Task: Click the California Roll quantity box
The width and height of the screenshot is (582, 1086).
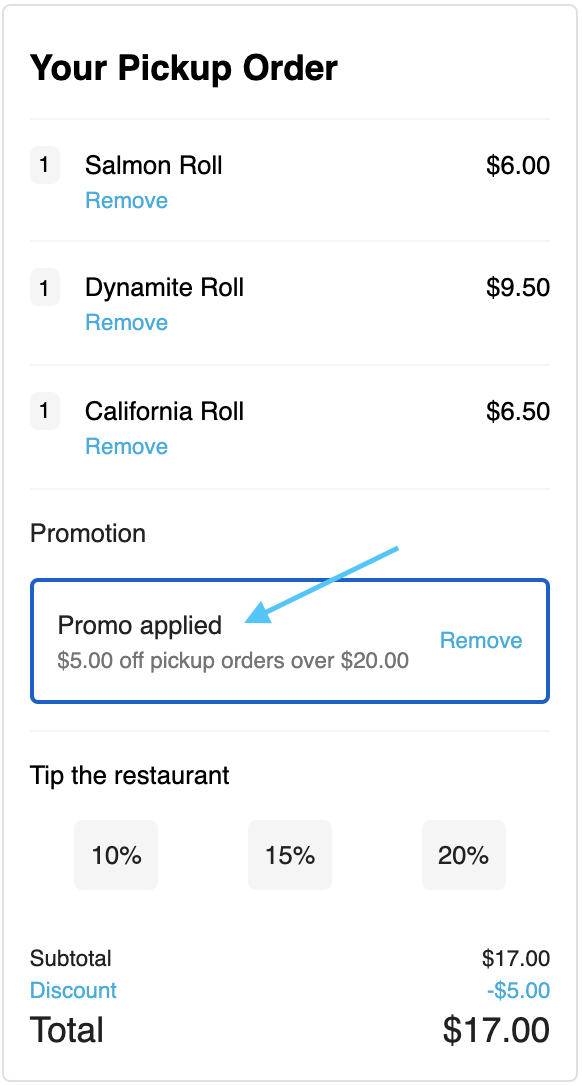Action: (x=45, y=411)
